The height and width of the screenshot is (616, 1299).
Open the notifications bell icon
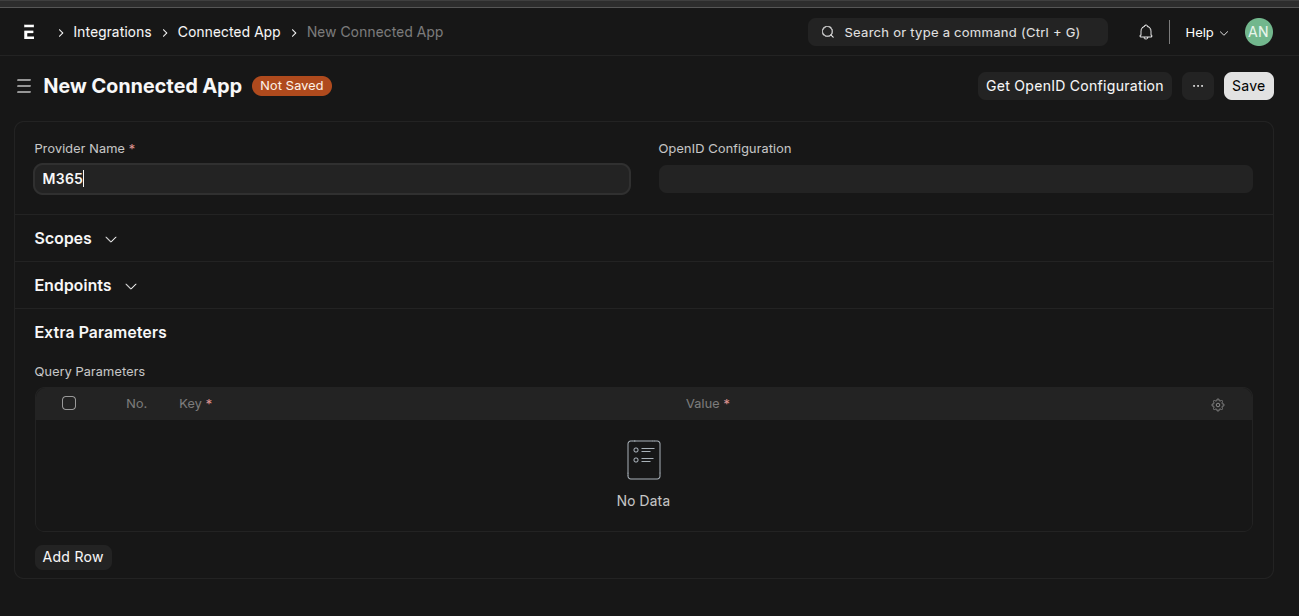(x=1146, y=32)
